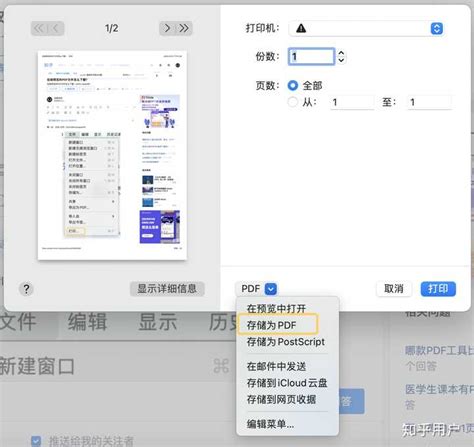
Task: Jump to last preview page
Action: pos(184,28)
